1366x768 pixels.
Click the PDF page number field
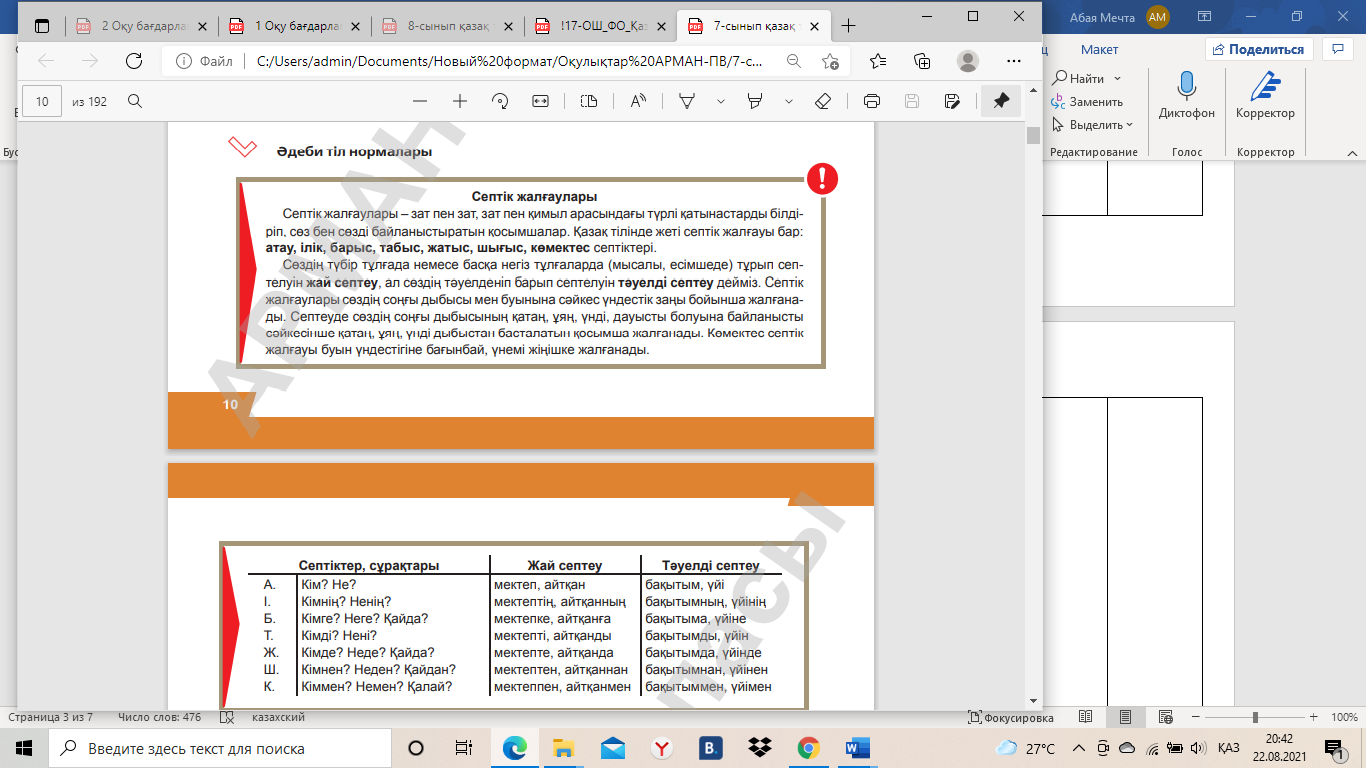pyautogui.click(x=42, y=101)
